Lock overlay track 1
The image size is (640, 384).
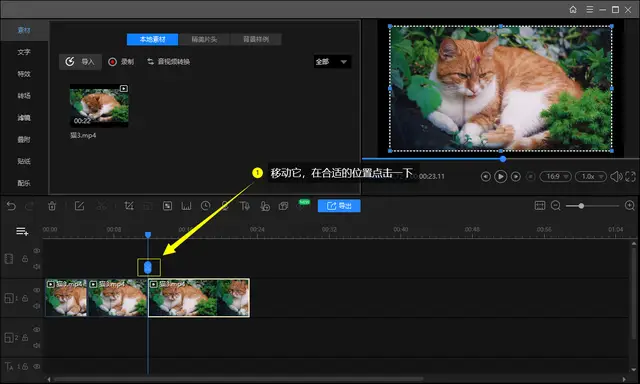coord(25,298)
